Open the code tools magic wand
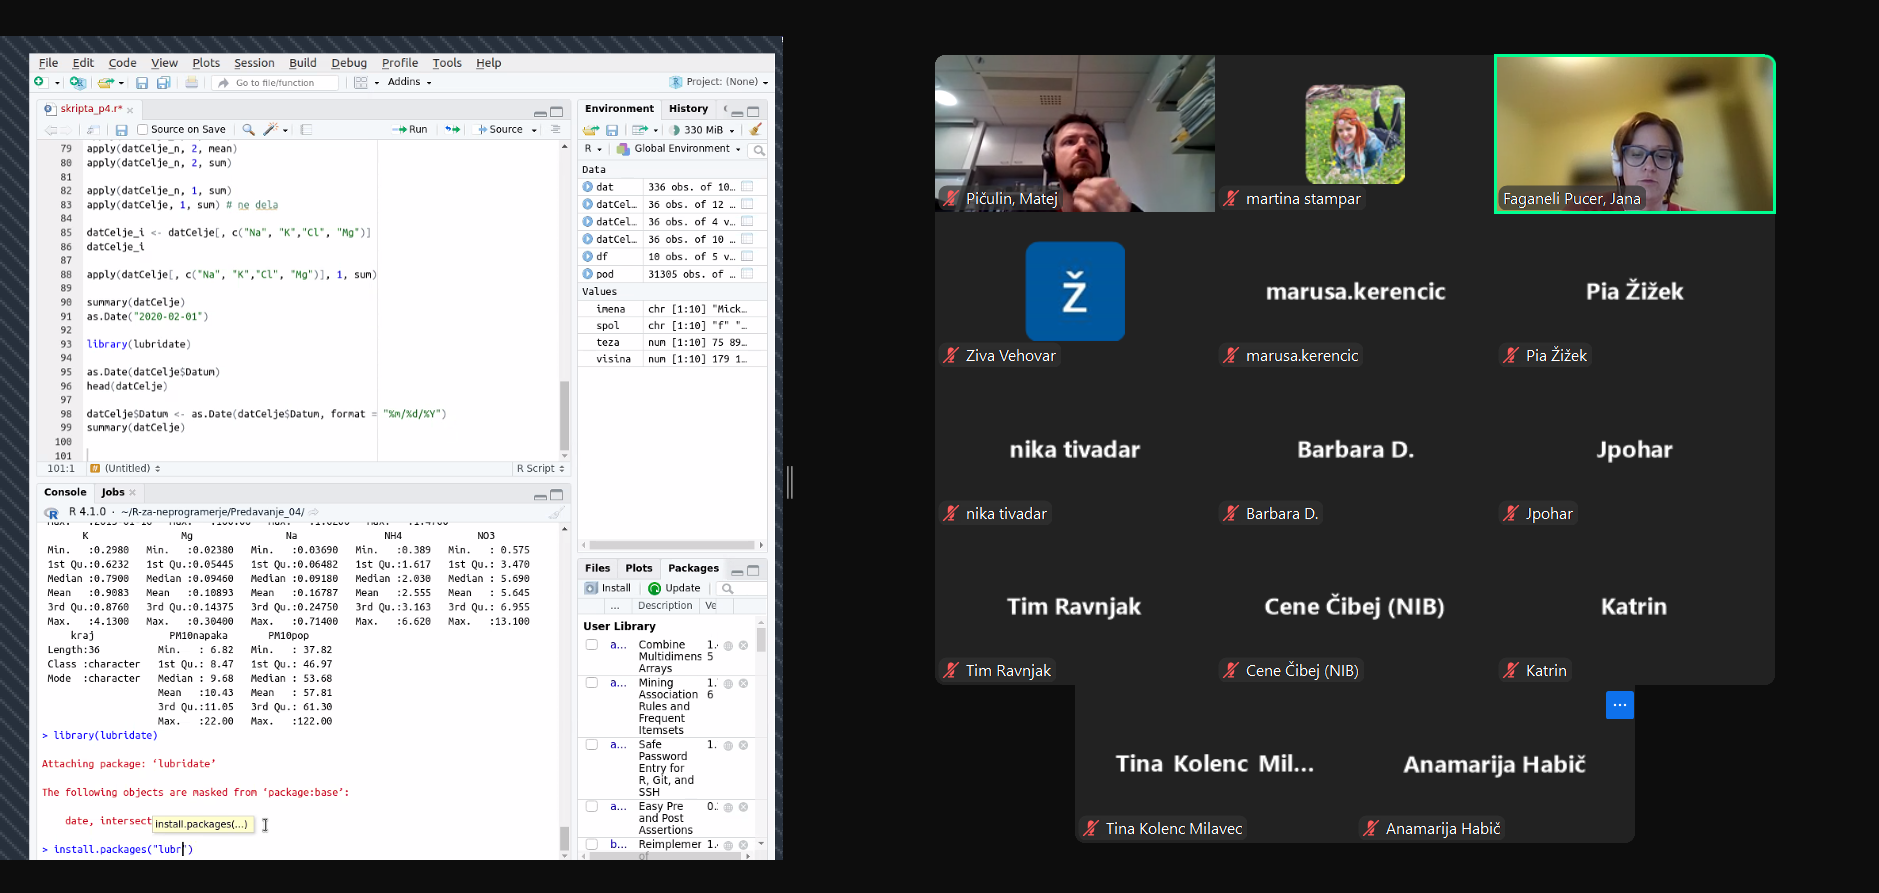Image resolution: width=1879 pixels, height=893 pixels. [269, 130]
